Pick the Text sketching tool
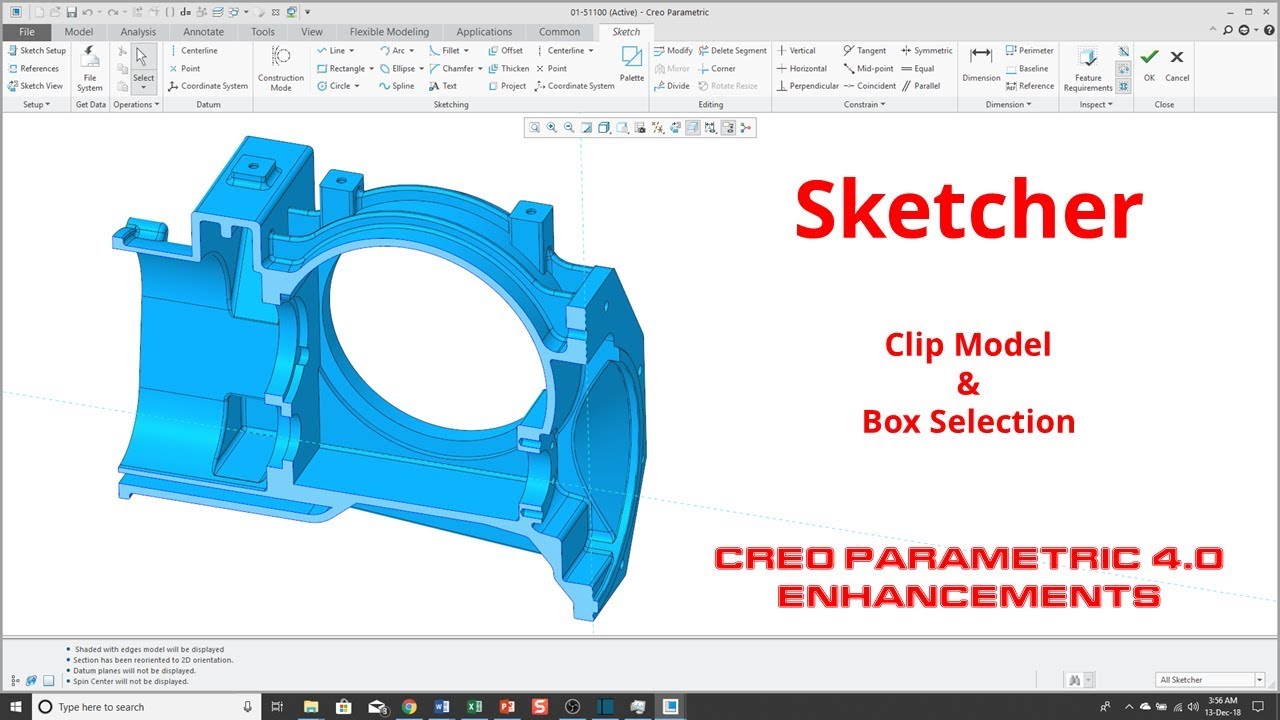 point(442,86)
